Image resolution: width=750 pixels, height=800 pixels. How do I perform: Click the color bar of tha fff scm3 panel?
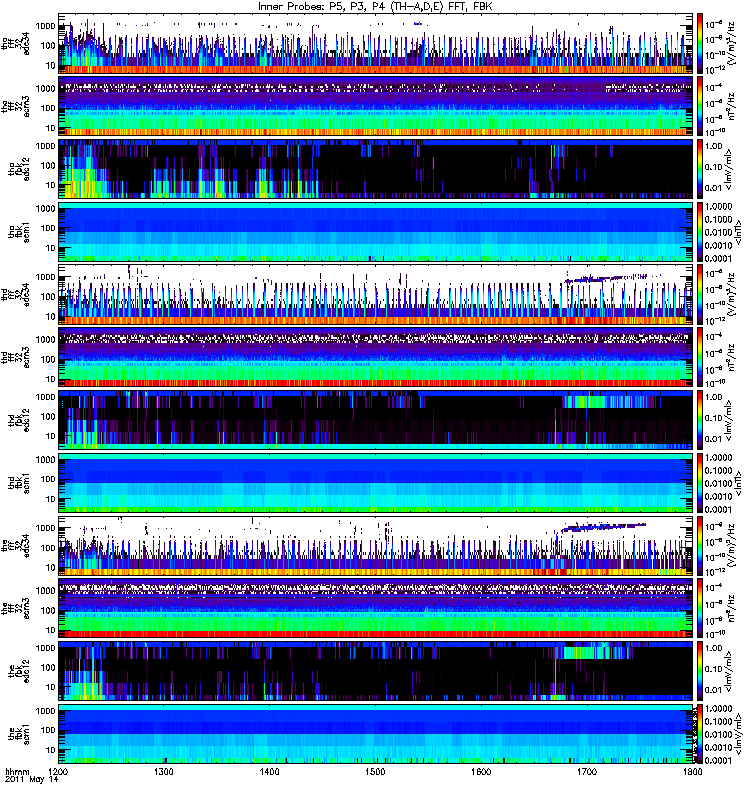tap(700, 106)
